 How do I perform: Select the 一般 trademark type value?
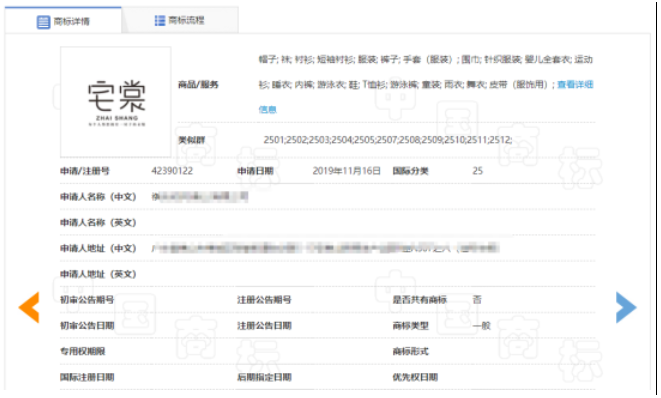481,326
